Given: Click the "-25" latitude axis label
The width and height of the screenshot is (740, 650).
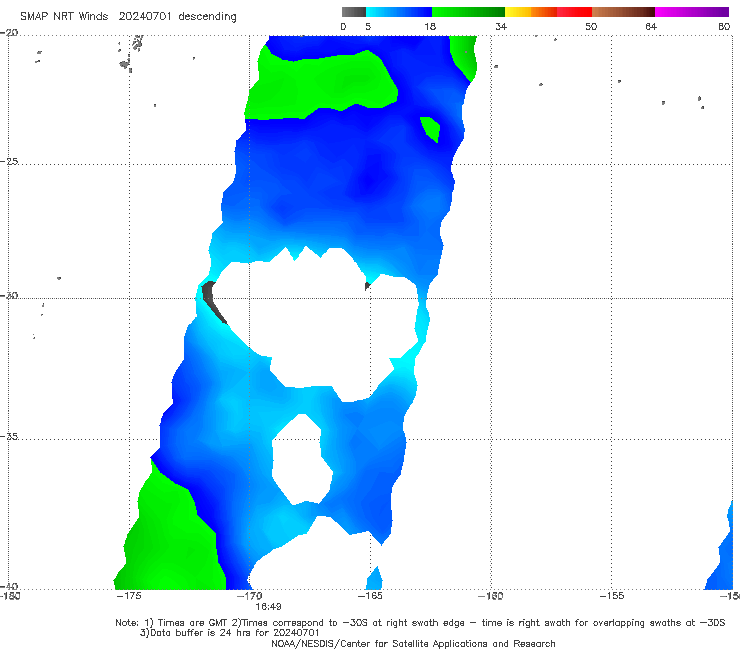Looking at the screenshot, I should coord(9,162).
